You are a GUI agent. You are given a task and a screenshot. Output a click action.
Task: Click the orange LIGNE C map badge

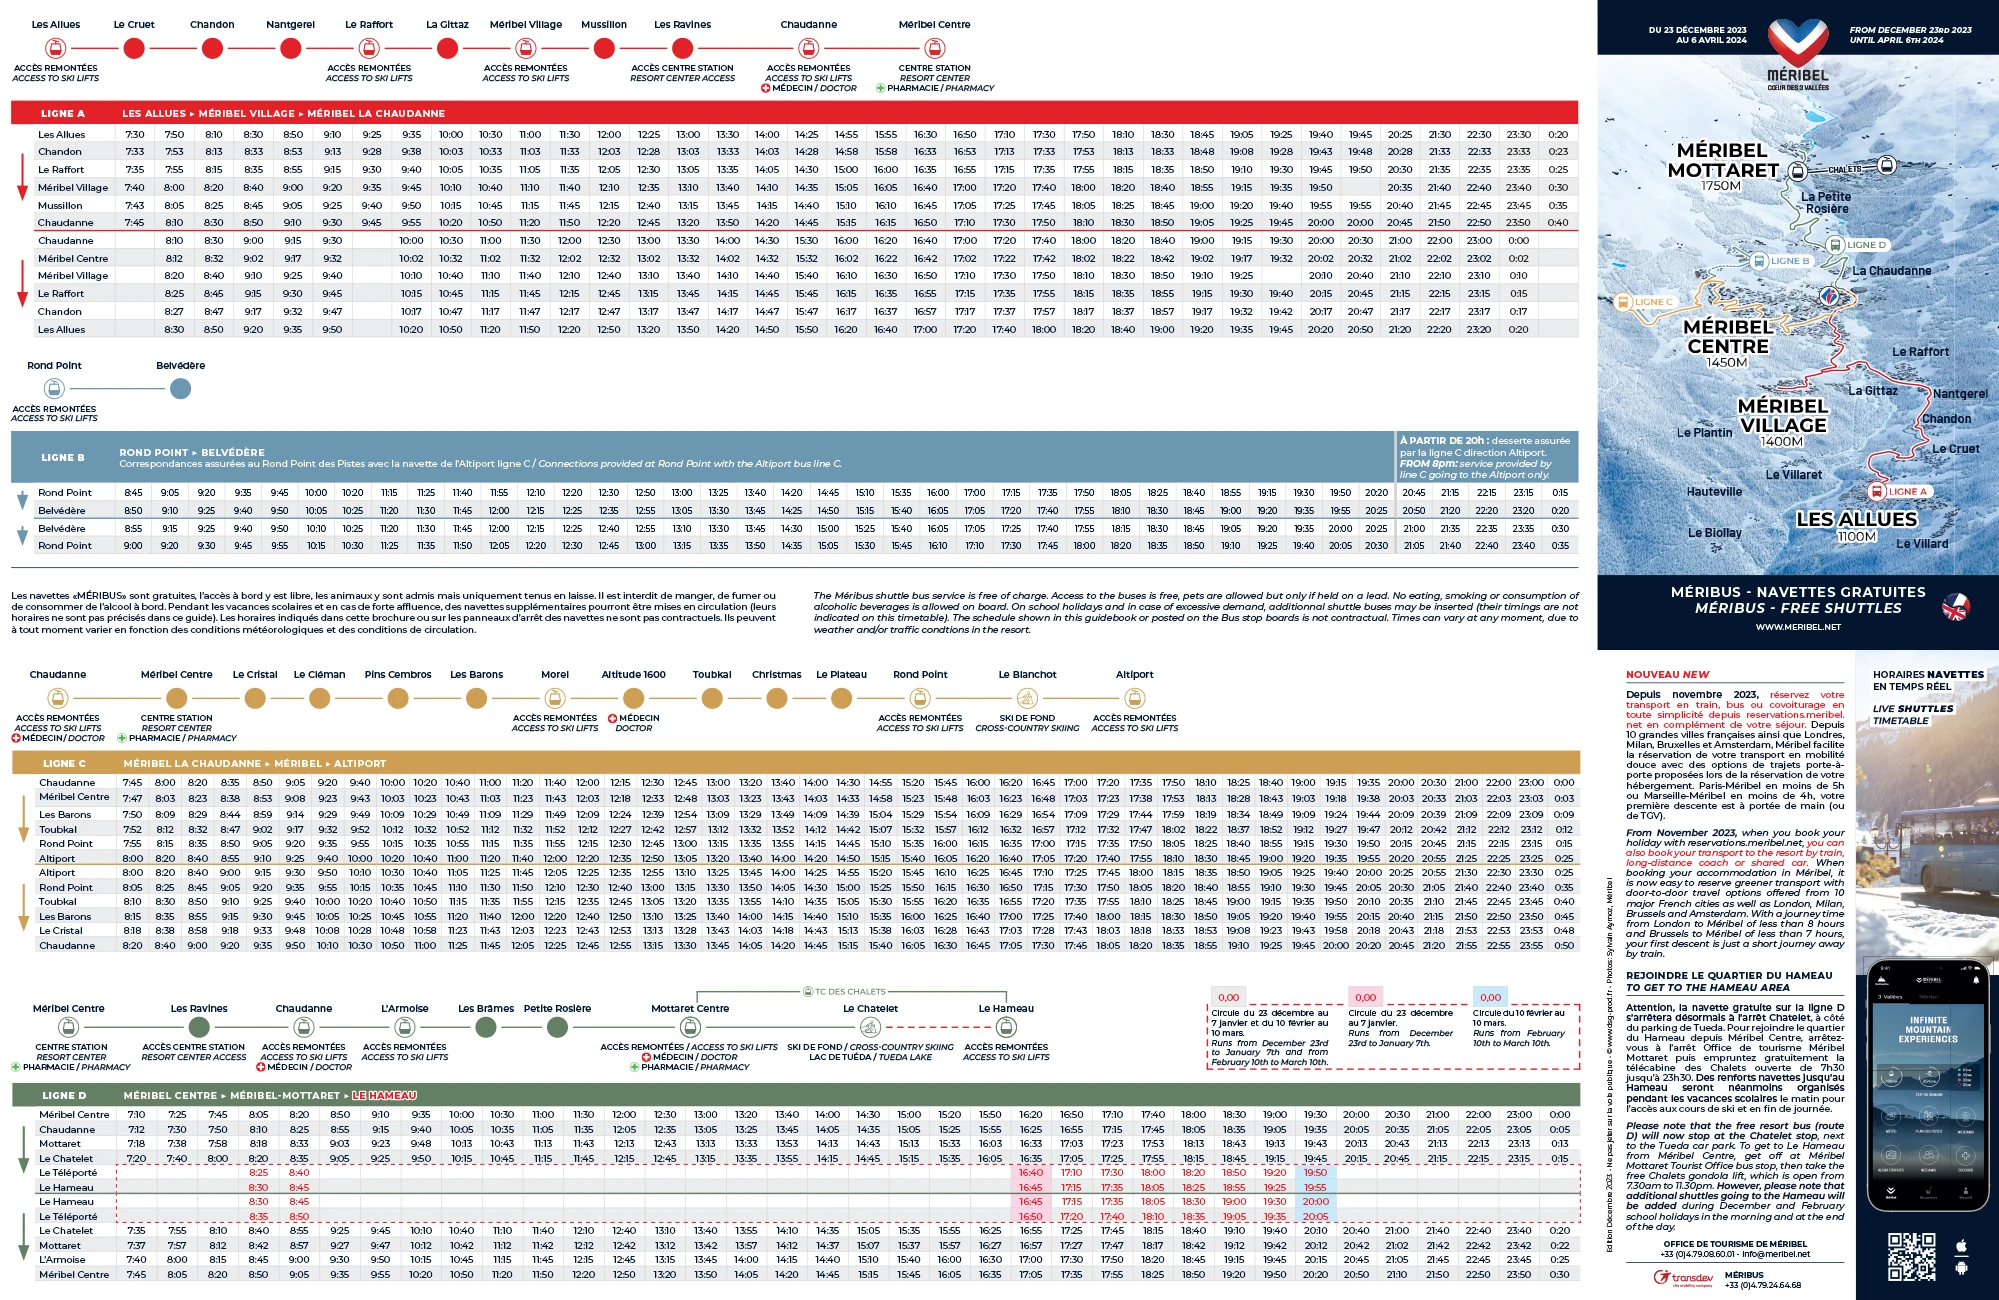point(1645,302)
